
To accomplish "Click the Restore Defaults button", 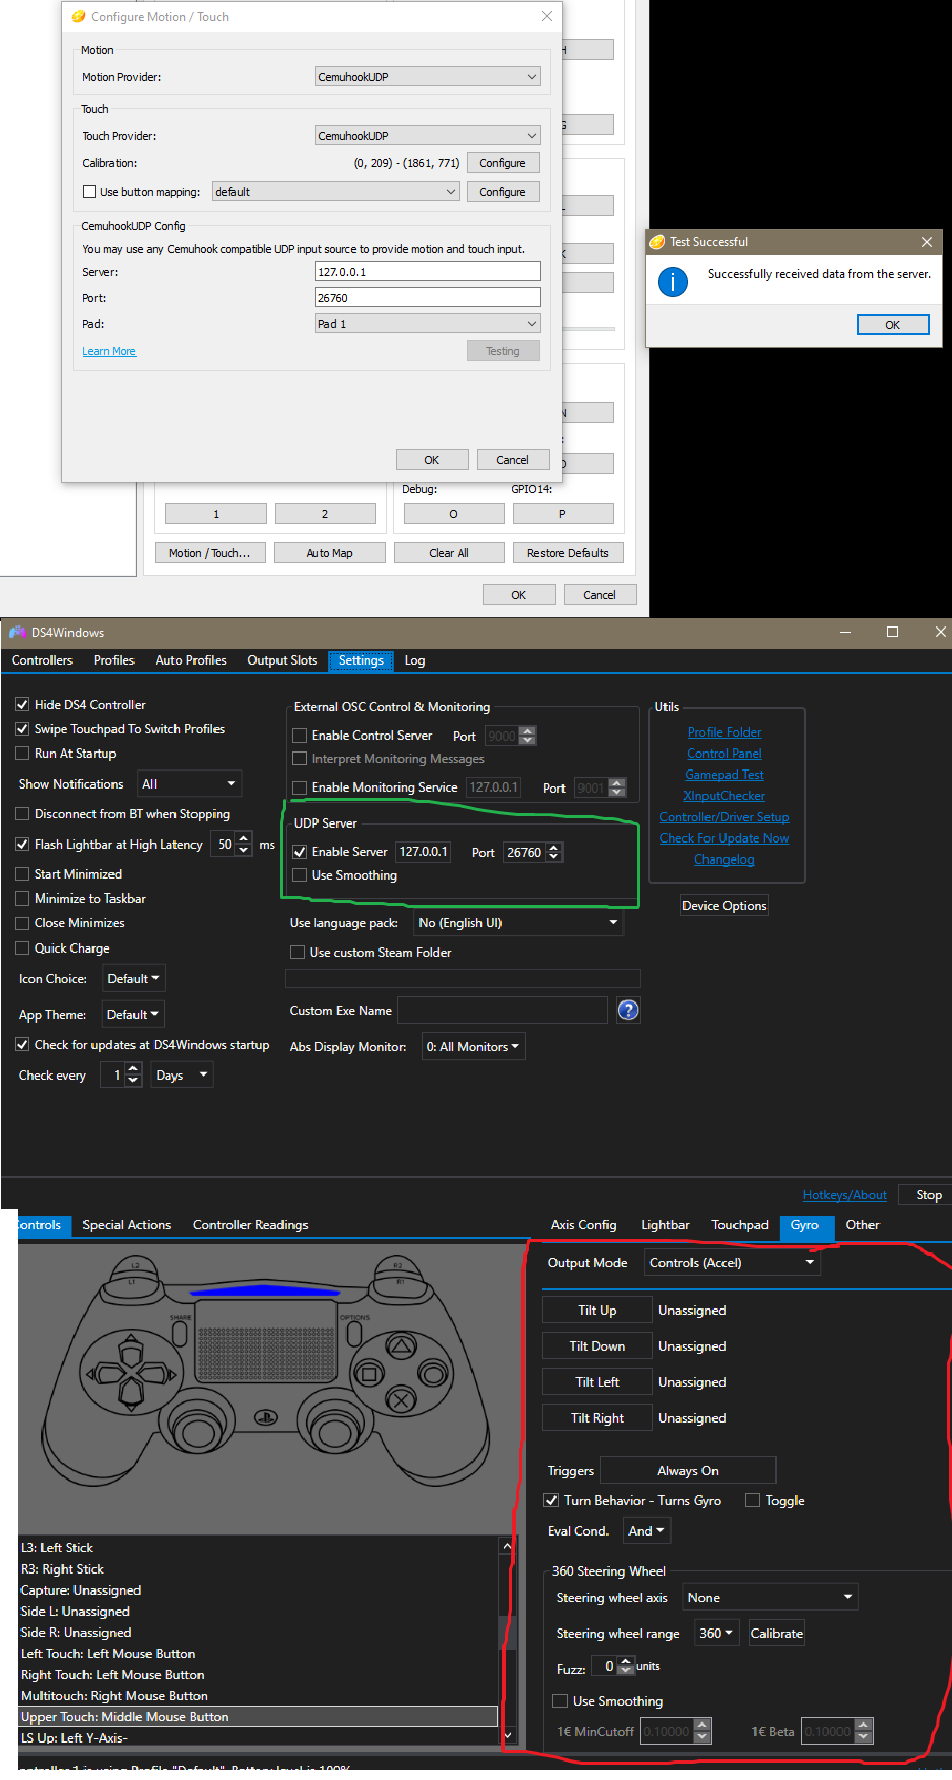I will (568, 552).
